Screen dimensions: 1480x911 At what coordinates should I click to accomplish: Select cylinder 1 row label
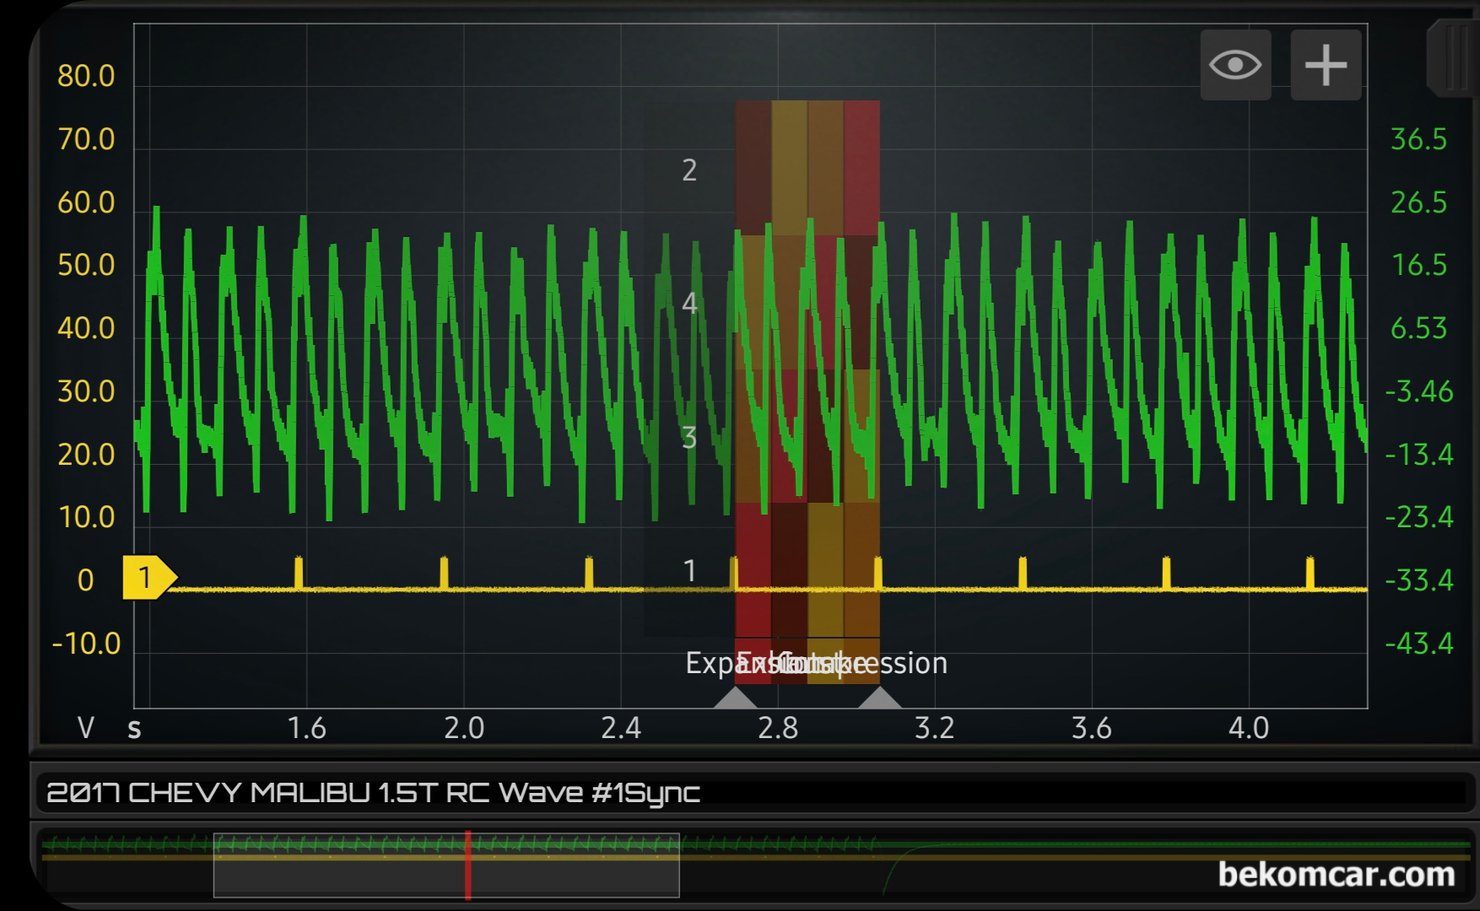click(689, 571)
